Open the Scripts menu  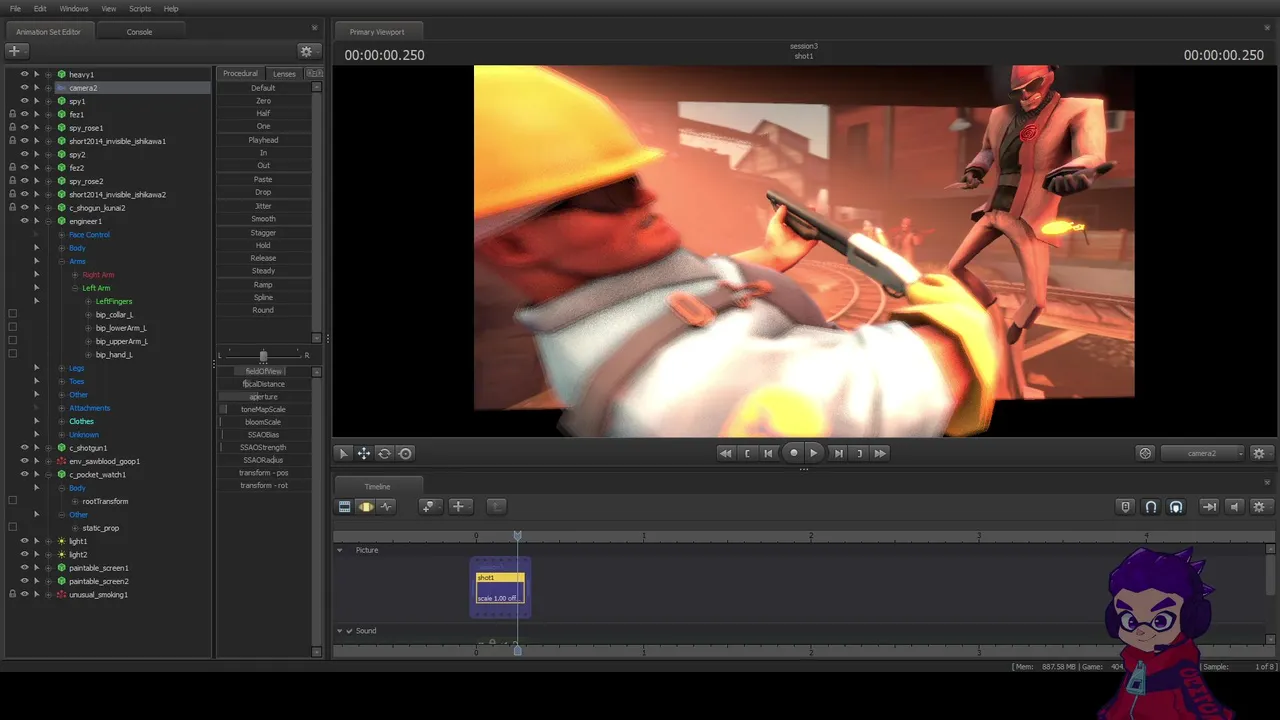point(140,9)
